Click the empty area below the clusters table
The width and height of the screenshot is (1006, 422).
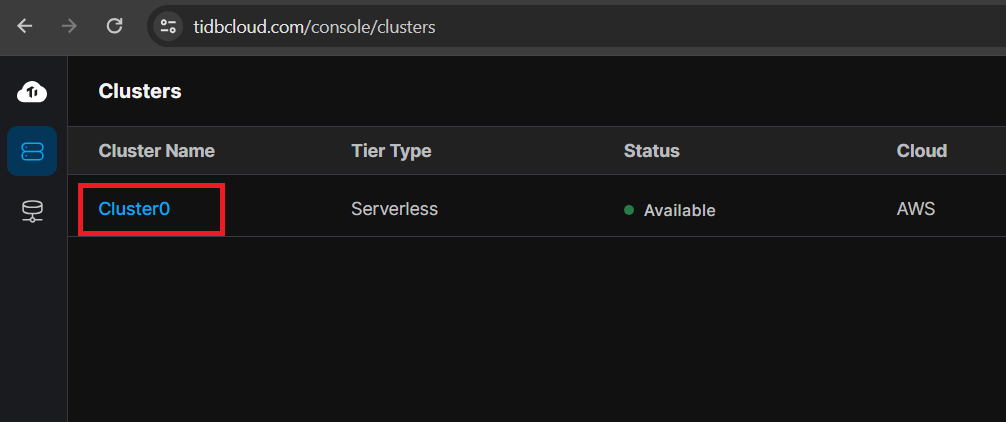536,329
